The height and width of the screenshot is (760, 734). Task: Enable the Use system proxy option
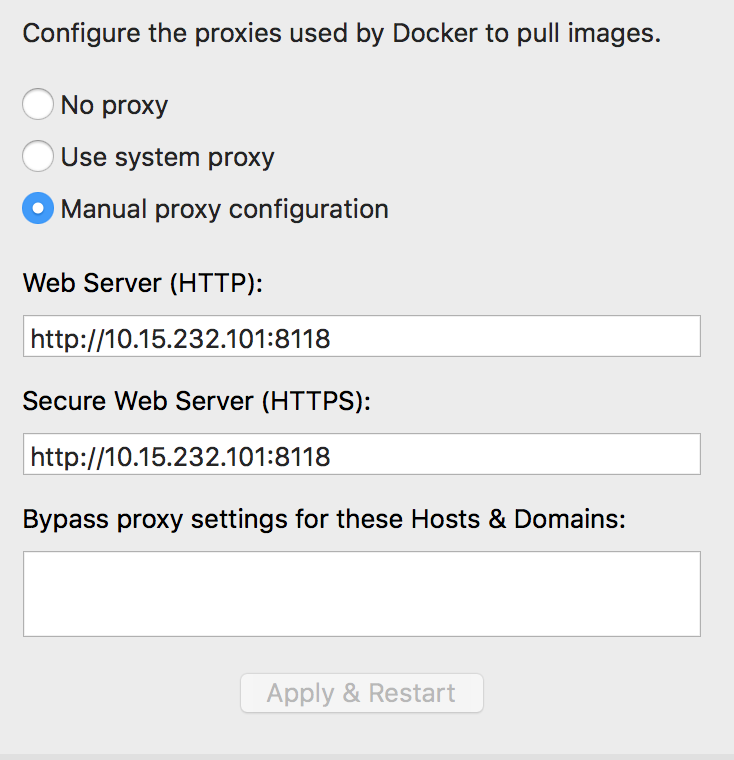pyautogui.click(x=37, y=156)
